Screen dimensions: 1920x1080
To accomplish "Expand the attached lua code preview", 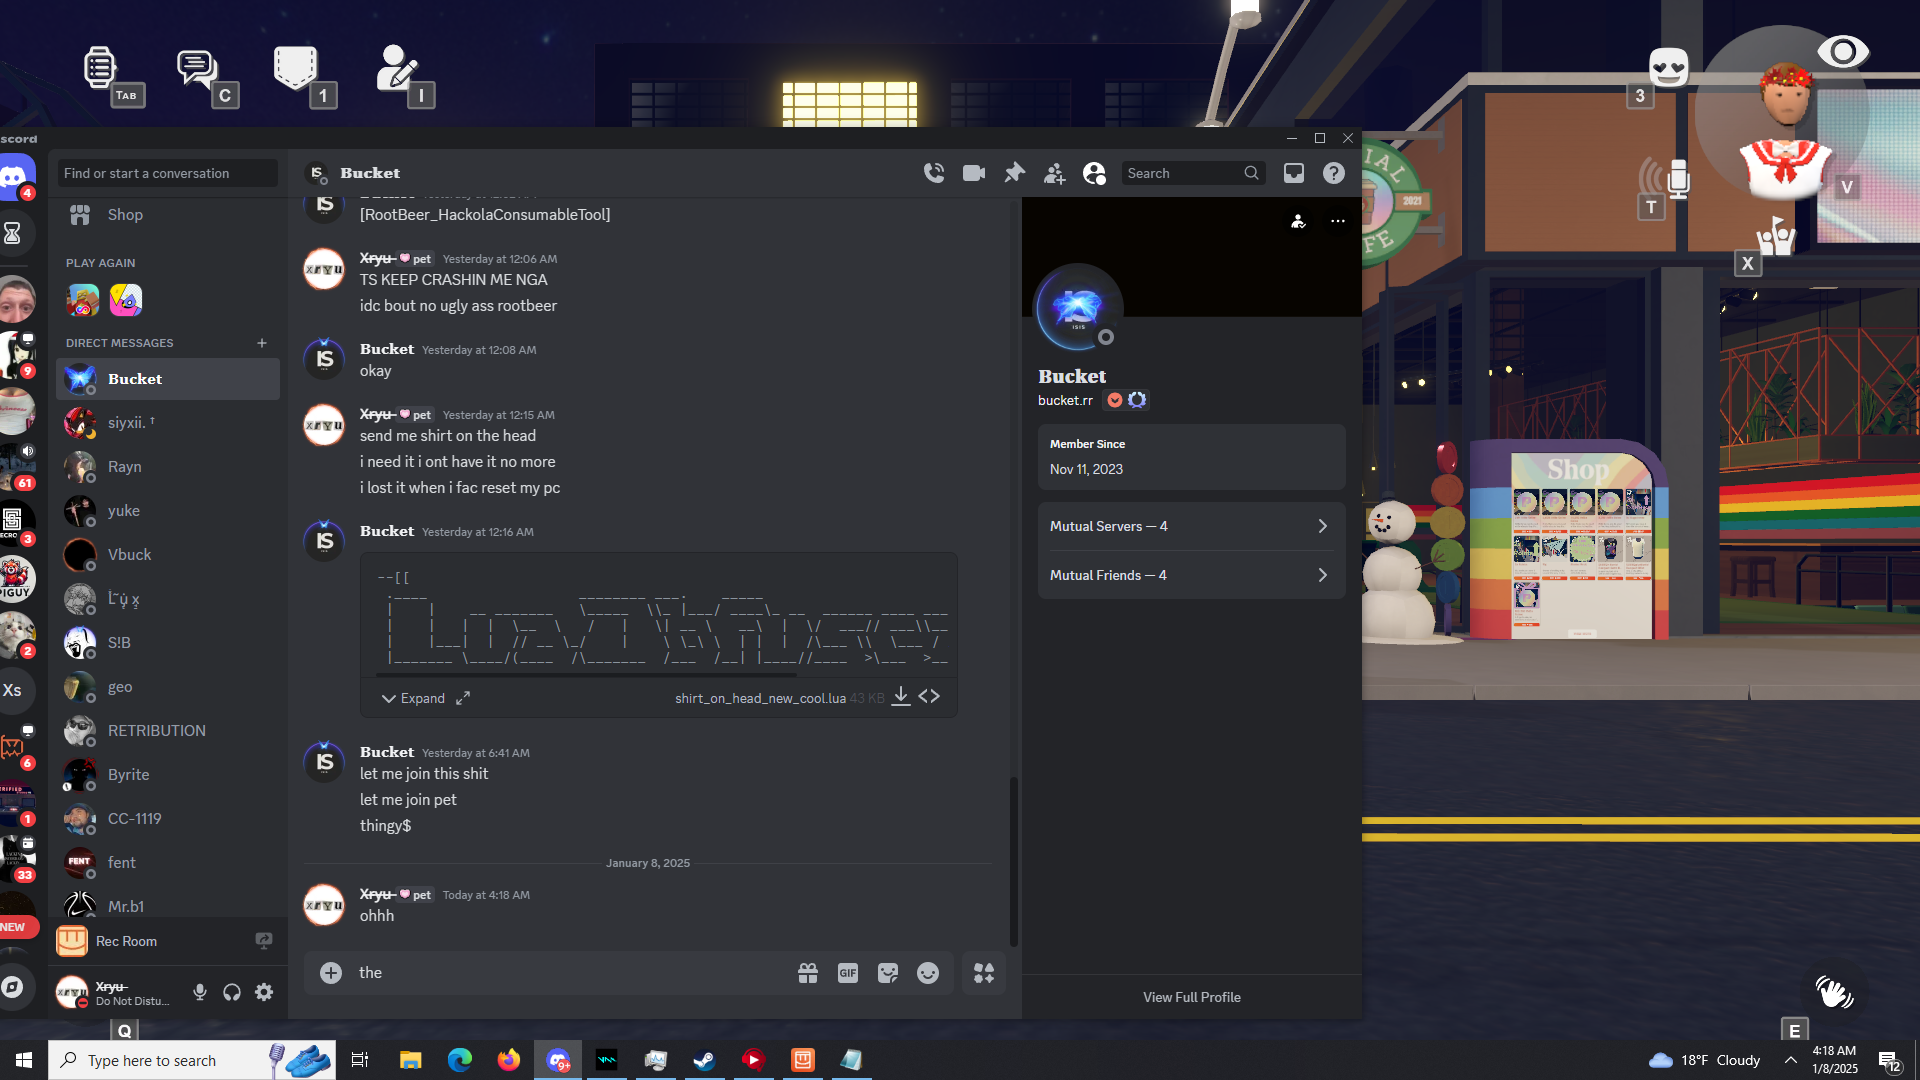I will (x=413, y=698).
